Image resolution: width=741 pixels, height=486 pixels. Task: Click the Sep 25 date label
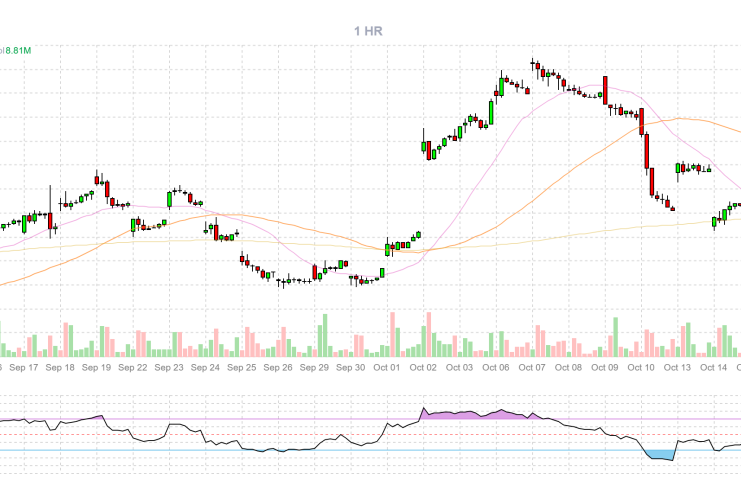[x=242, y=368]
